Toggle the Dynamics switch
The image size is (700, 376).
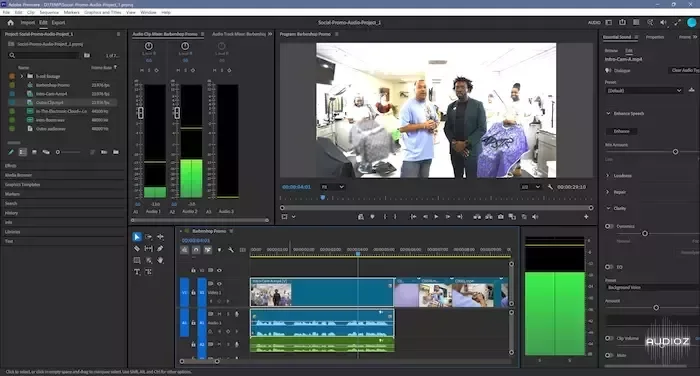click(609, 226)
